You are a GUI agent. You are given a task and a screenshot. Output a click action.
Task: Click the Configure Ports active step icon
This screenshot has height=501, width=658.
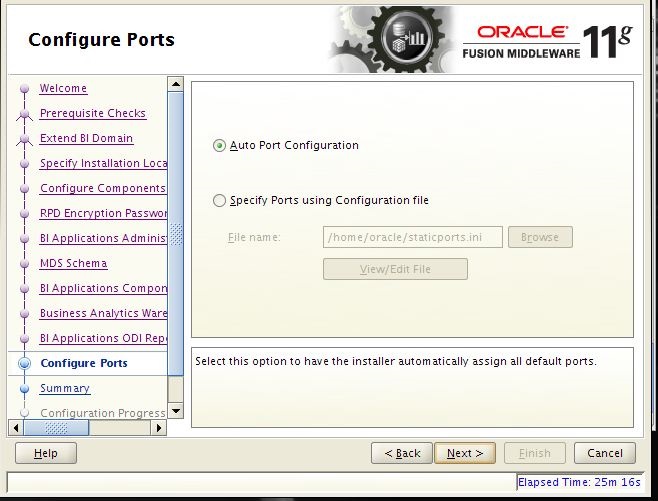(24, 363)
